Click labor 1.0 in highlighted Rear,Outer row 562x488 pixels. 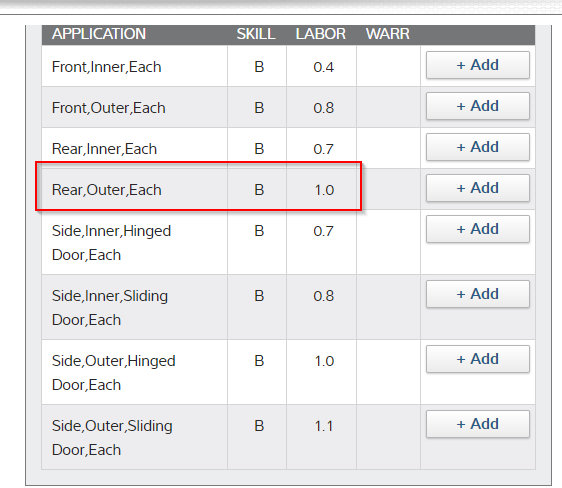click(324, 190)
